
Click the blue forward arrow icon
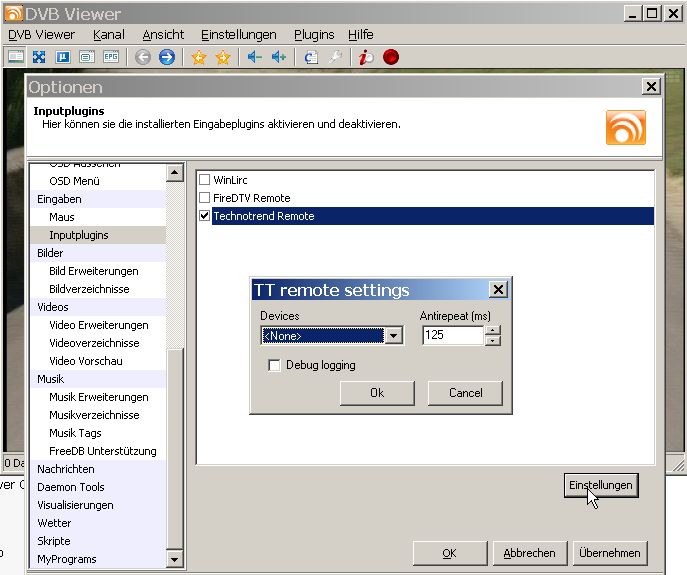coord(166,57)
